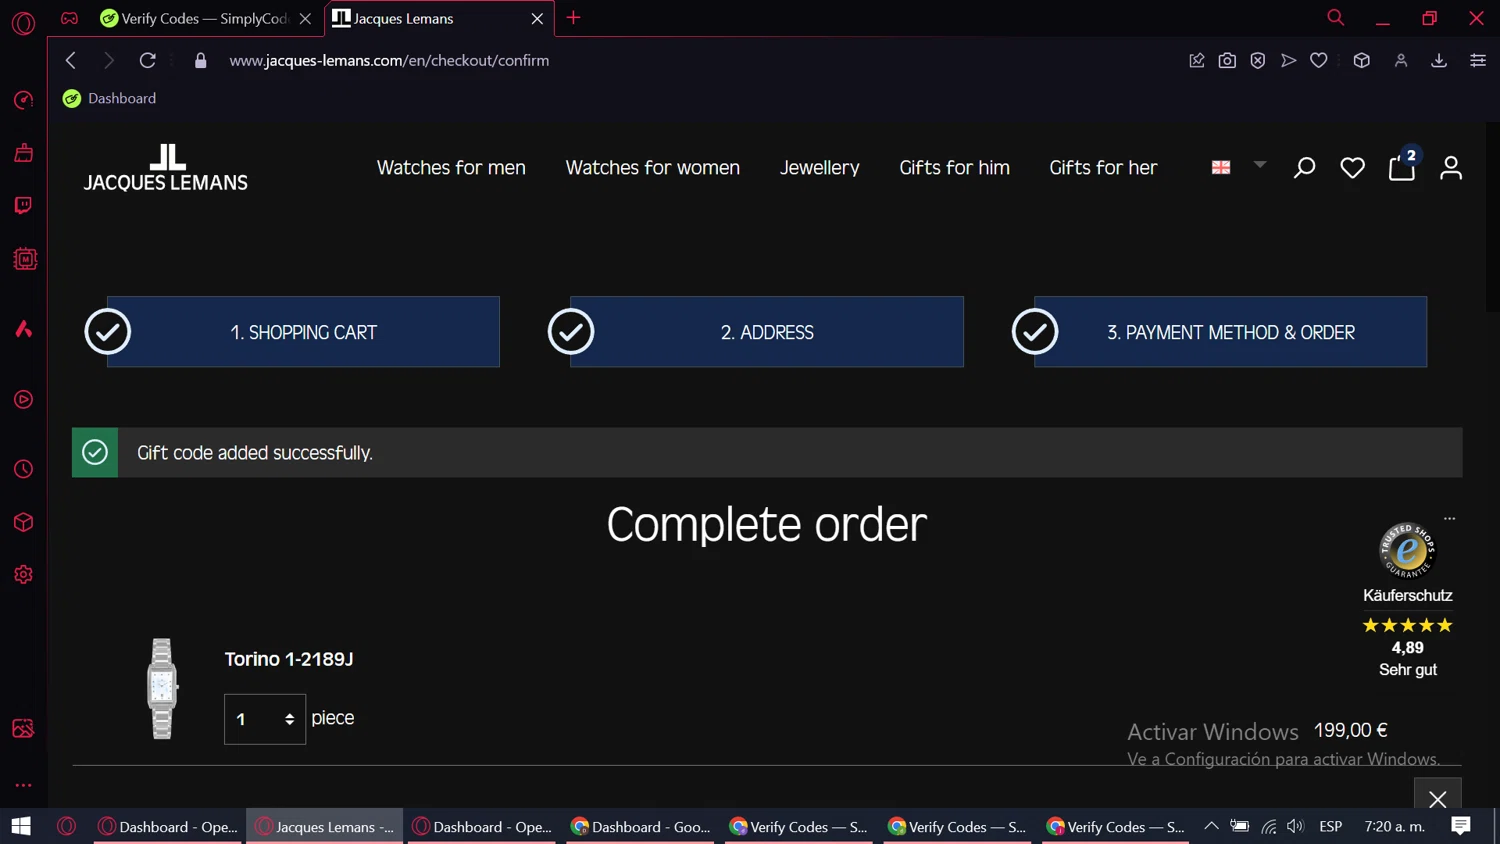Open Opera main menu icon
The image size is (1500, 844).
23,22
